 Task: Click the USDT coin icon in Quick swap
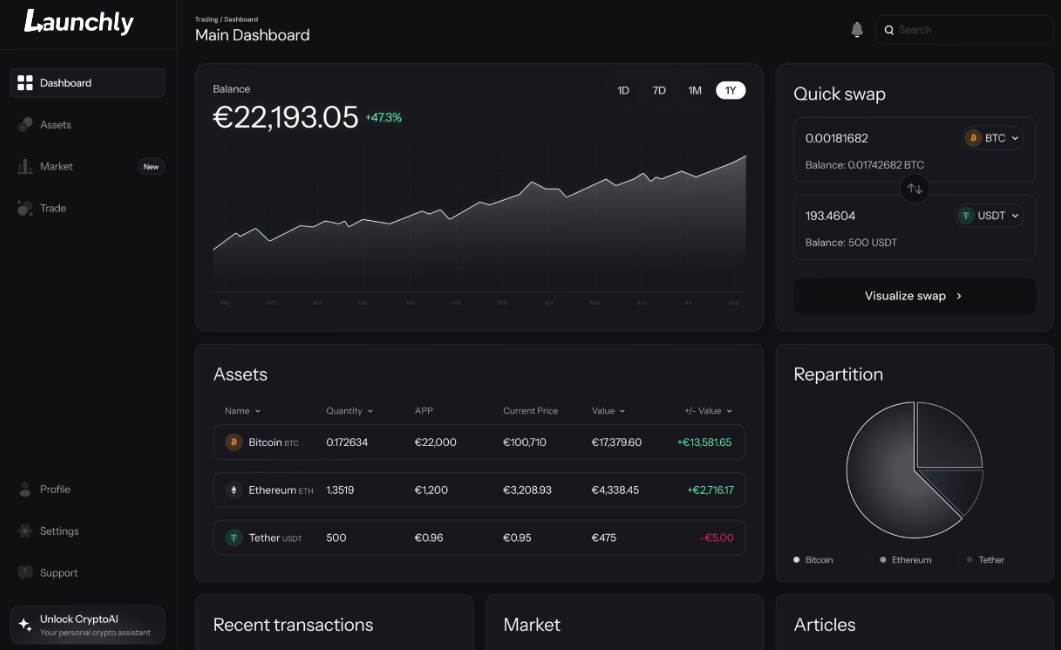tap(966, 216)
